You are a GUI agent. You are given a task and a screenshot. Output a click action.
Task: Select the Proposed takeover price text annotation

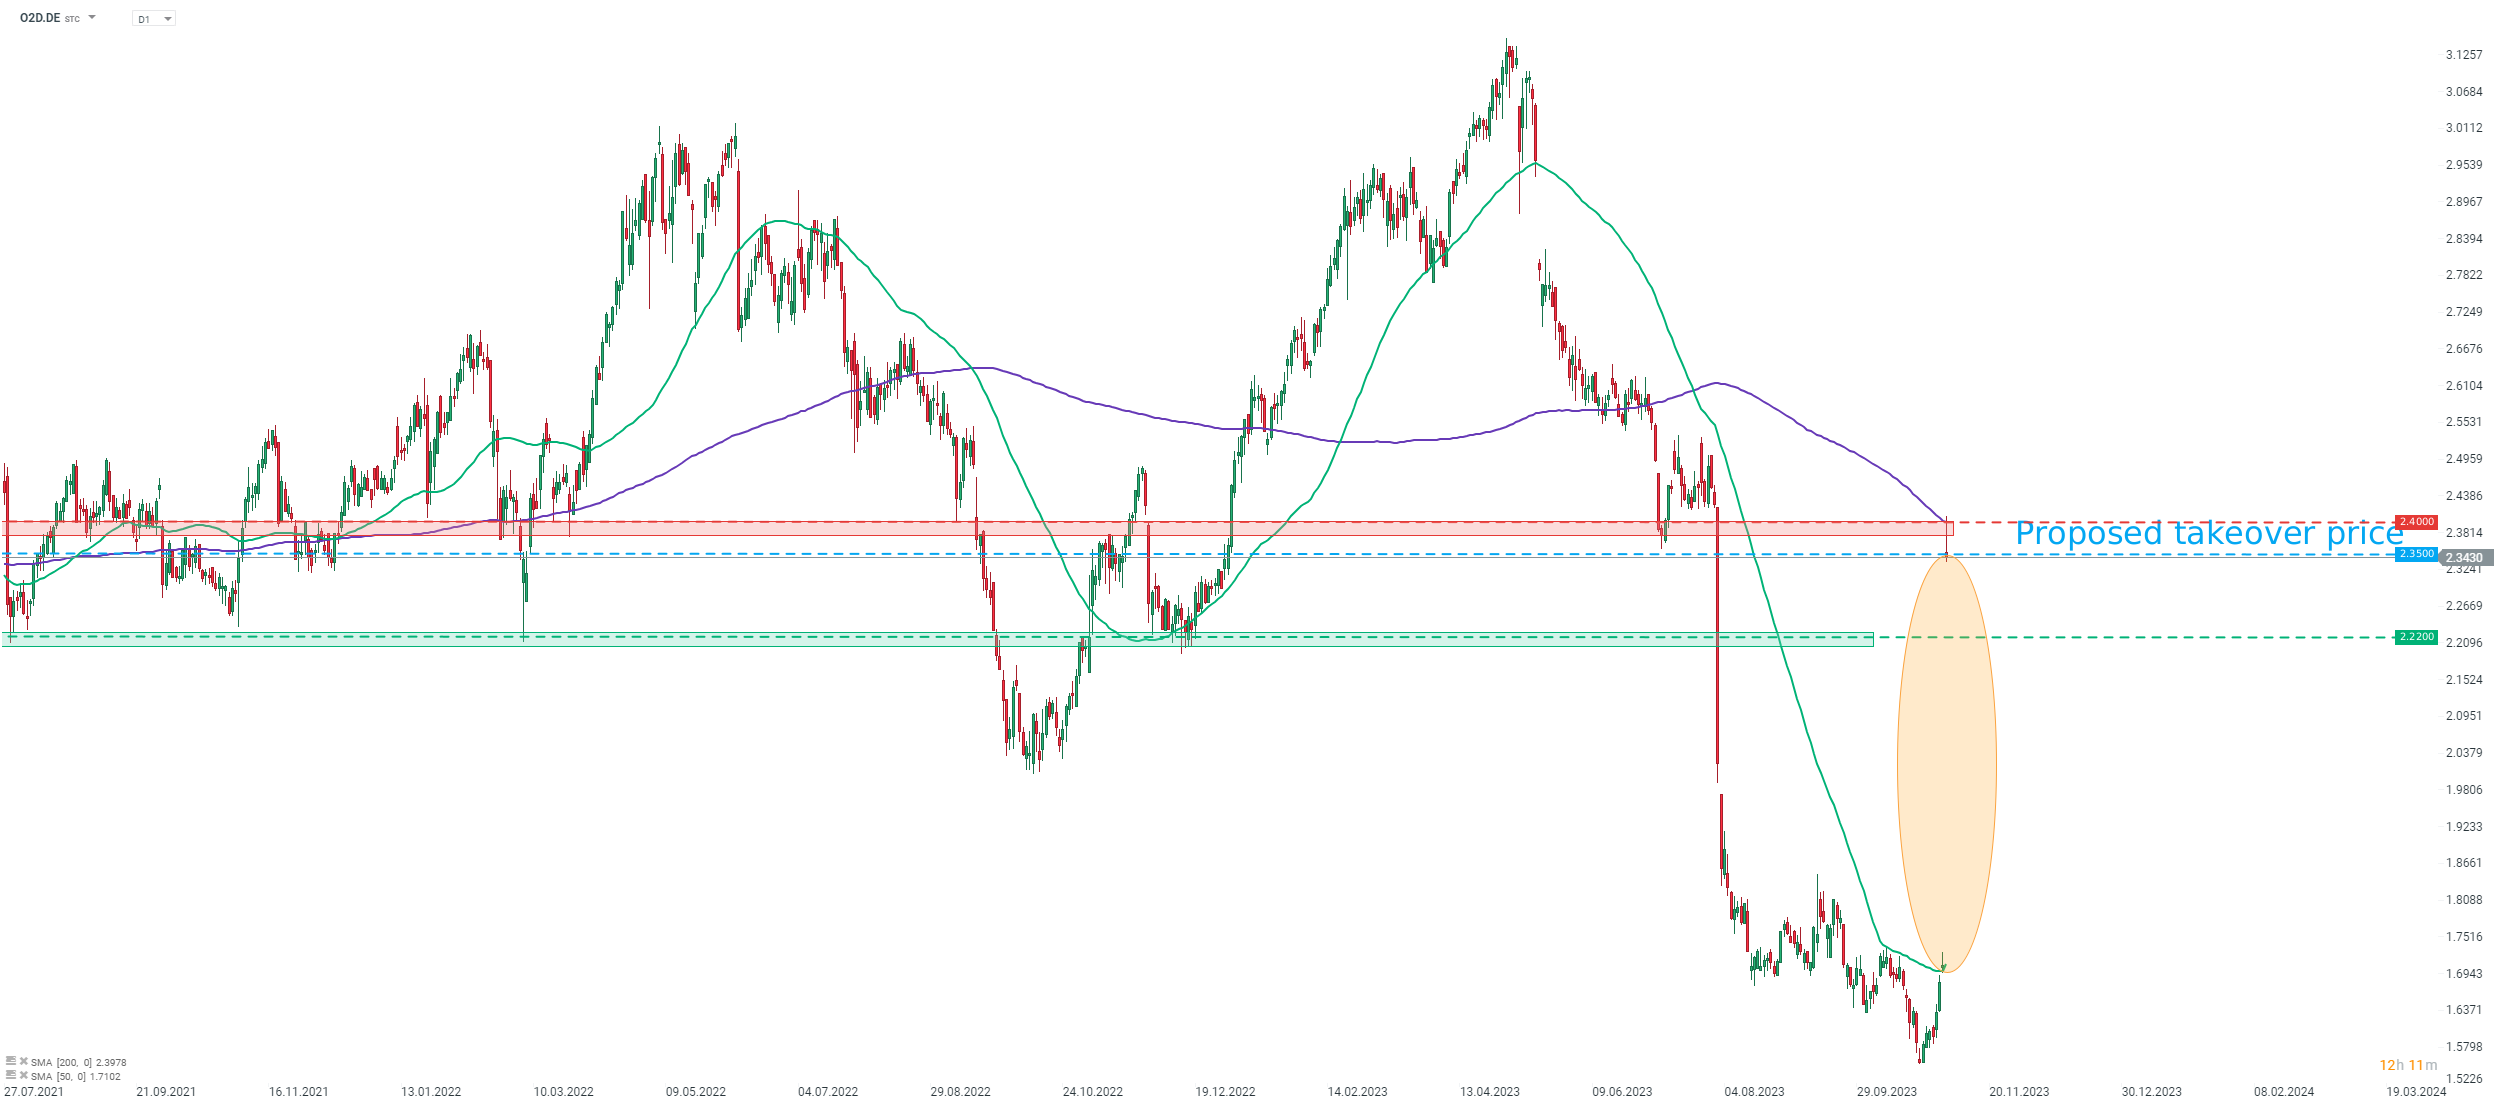click(x=2208, y=534)
